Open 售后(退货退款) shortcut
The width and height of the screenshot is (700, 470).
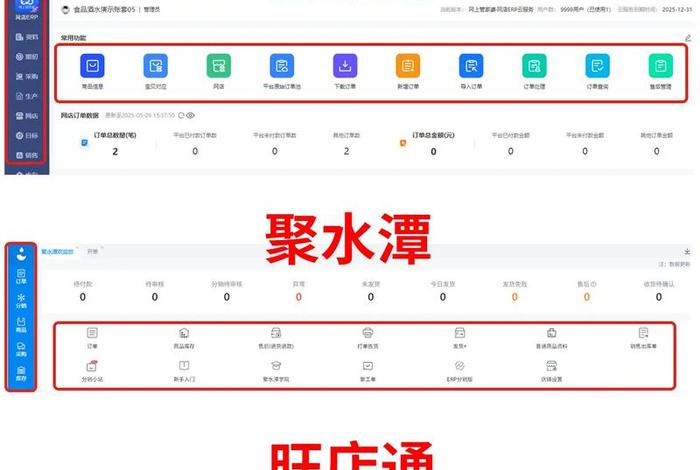point(276,337)
